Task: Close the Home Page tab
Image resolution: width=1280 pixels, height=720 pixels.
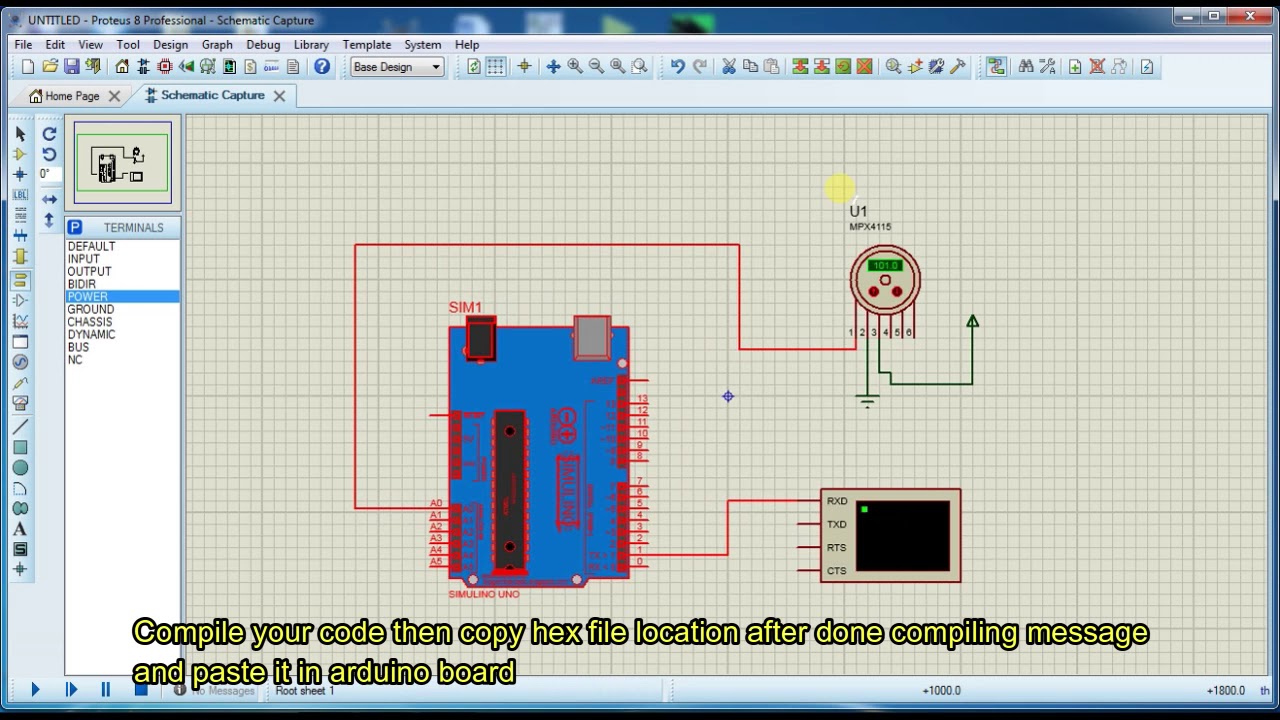Action: pos(114,96)
